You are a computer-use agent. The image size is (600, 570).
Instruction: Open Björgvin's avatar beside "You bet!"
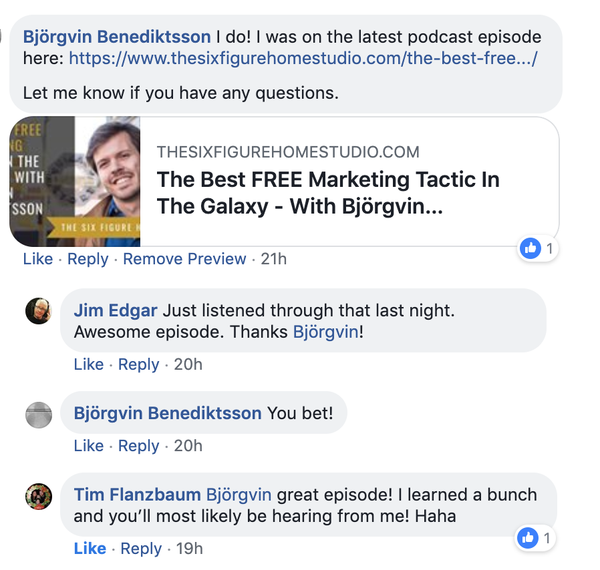click(38, 414)
